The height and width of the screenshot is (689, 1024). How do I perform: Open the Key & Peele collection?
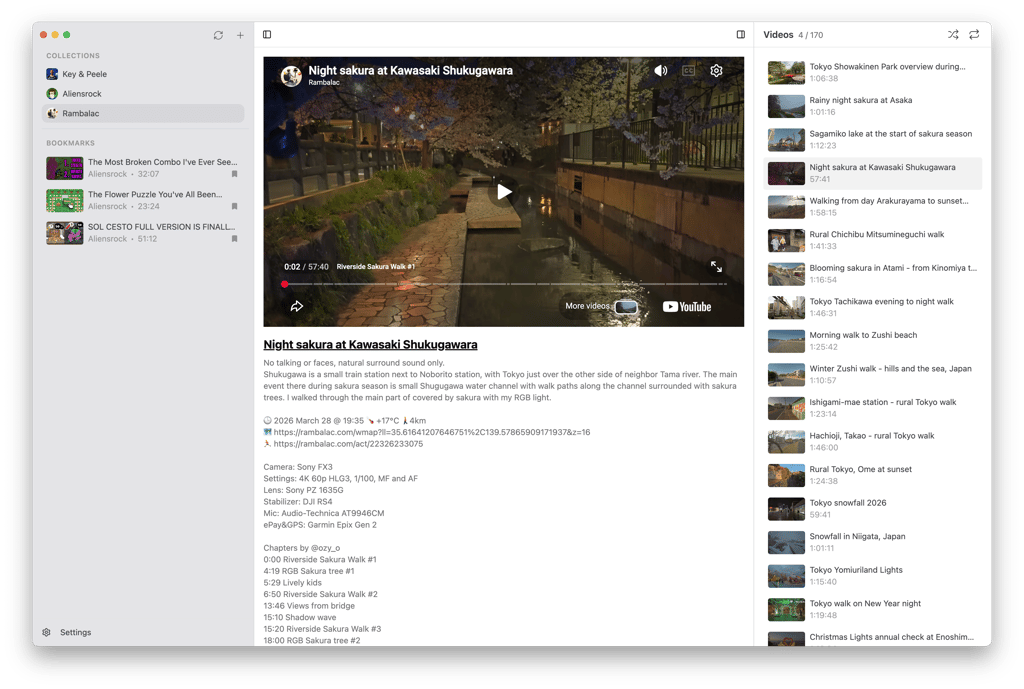(84, 74)
